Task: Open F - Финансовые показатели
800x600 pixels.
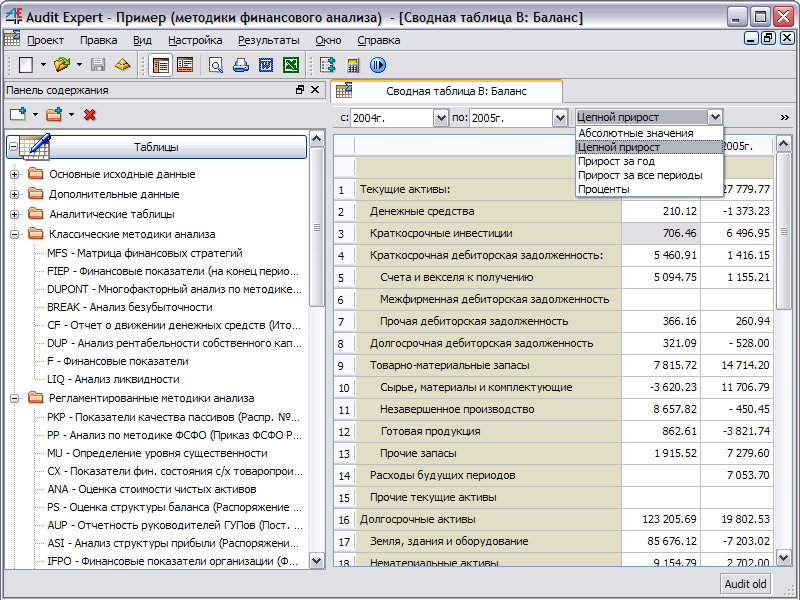Action: 117,361
